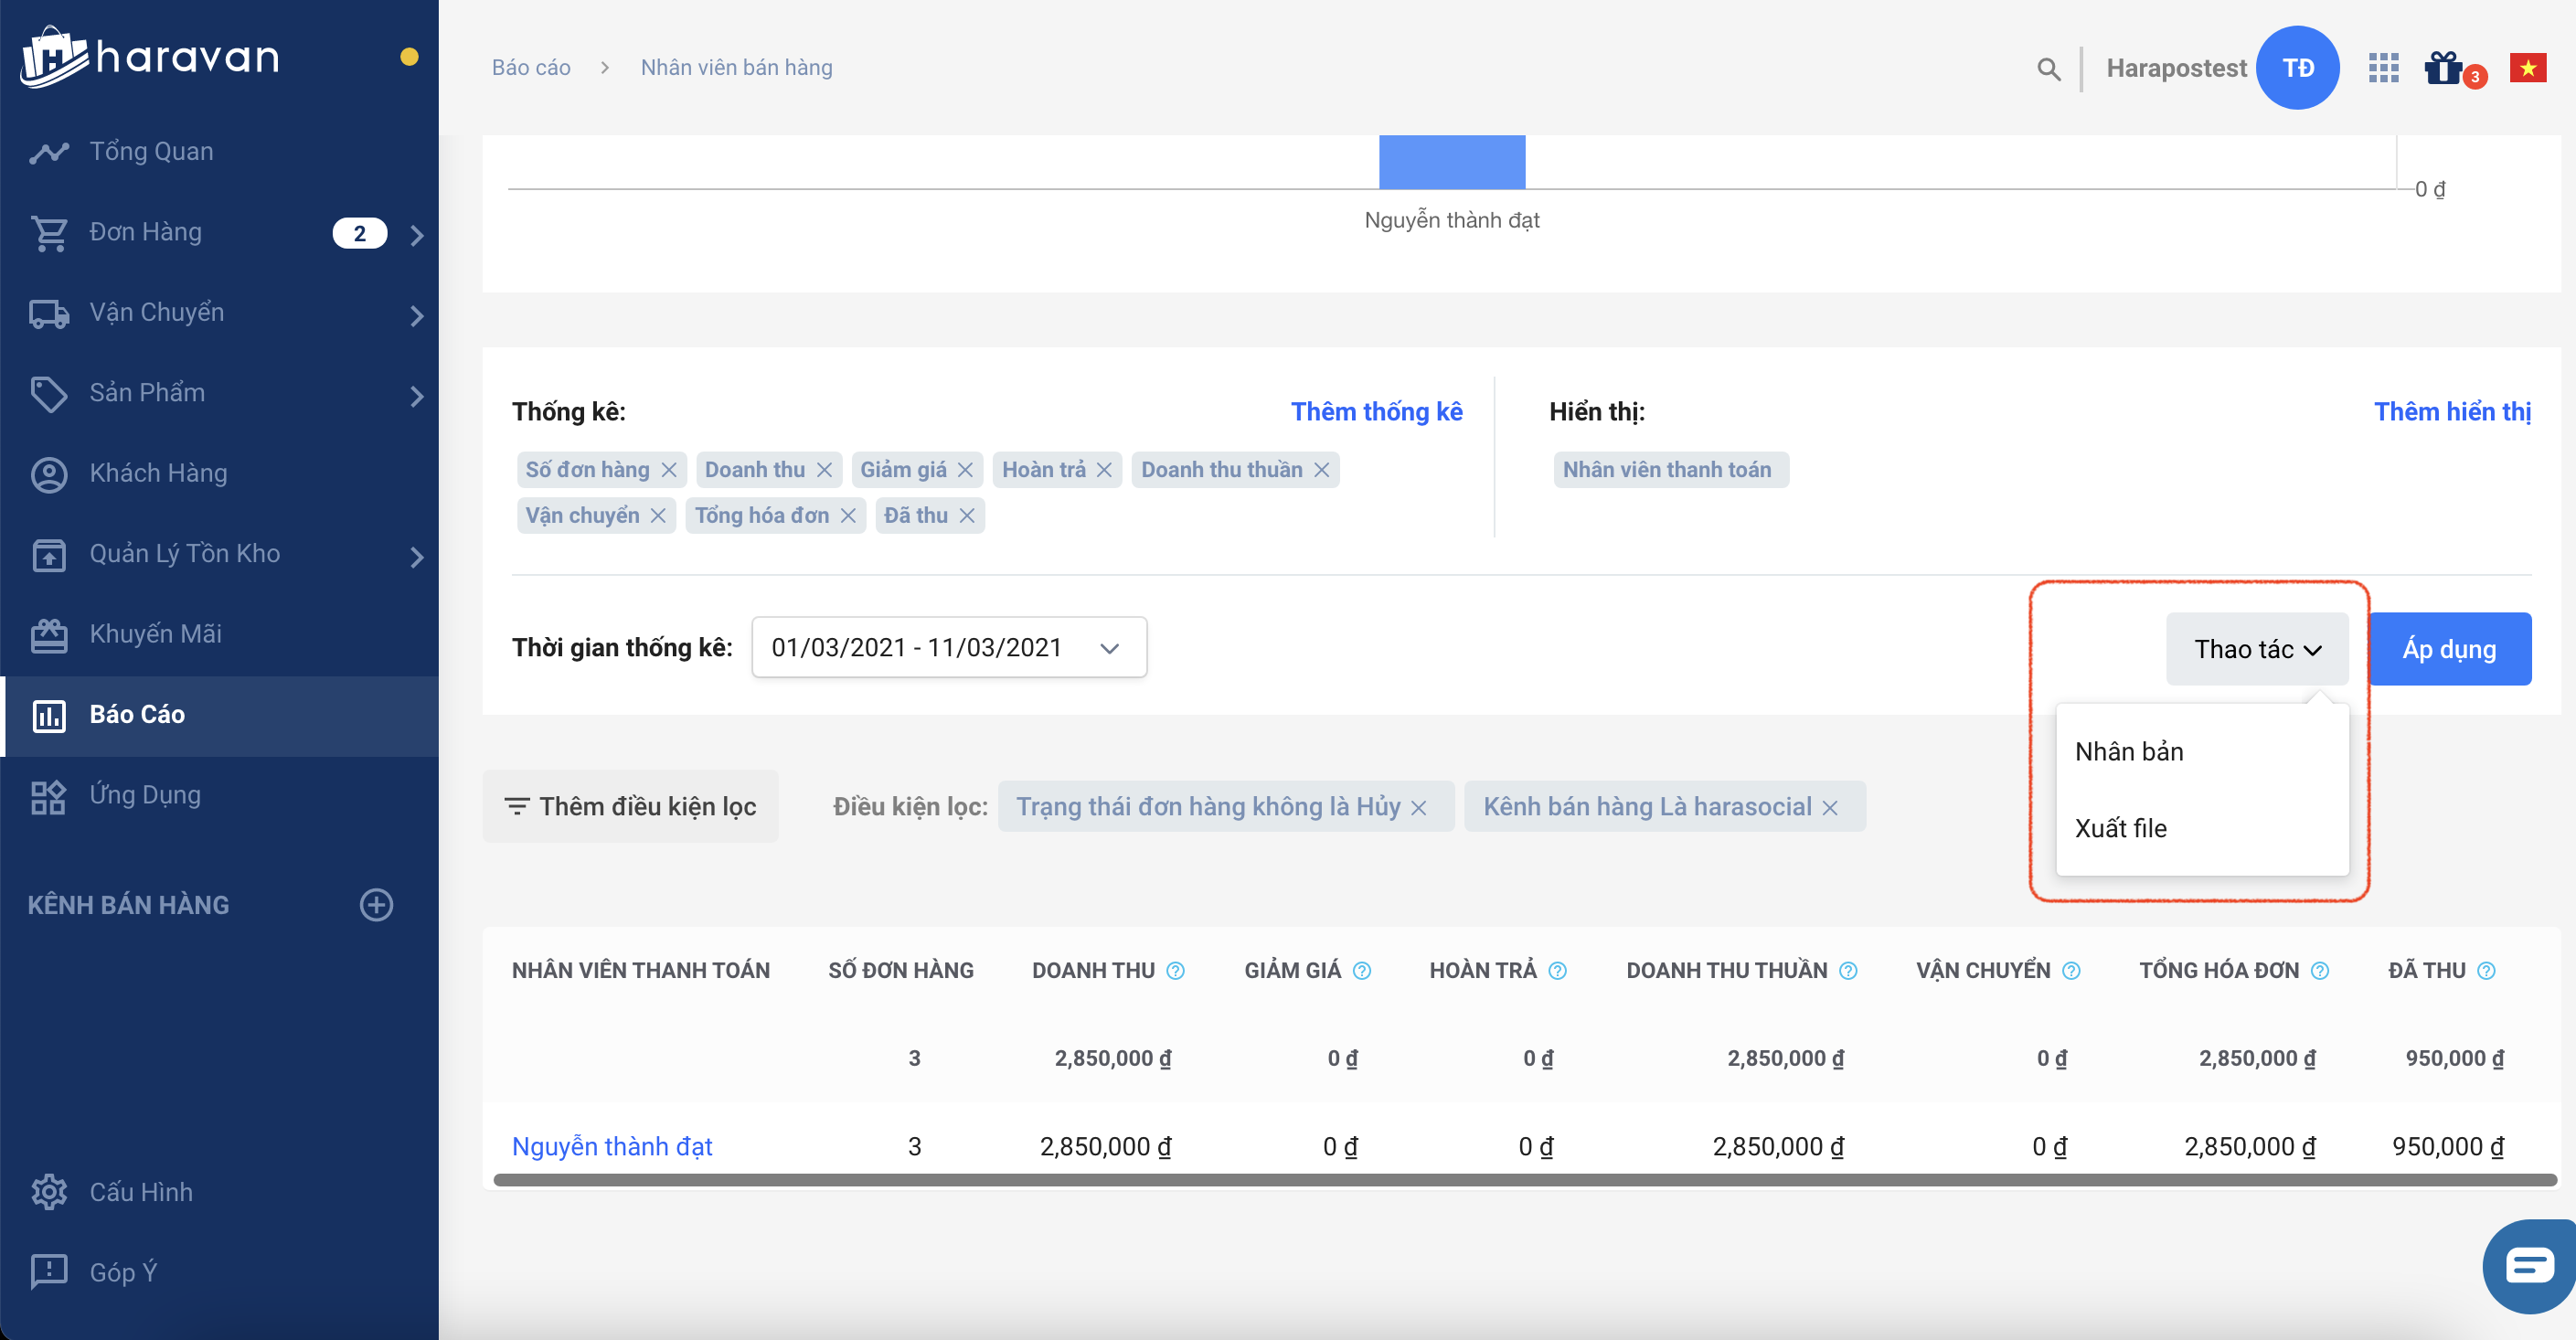Add a sales channel plus icon
The height and width of the screenshot is (1340, 2576).
[376, 904]
